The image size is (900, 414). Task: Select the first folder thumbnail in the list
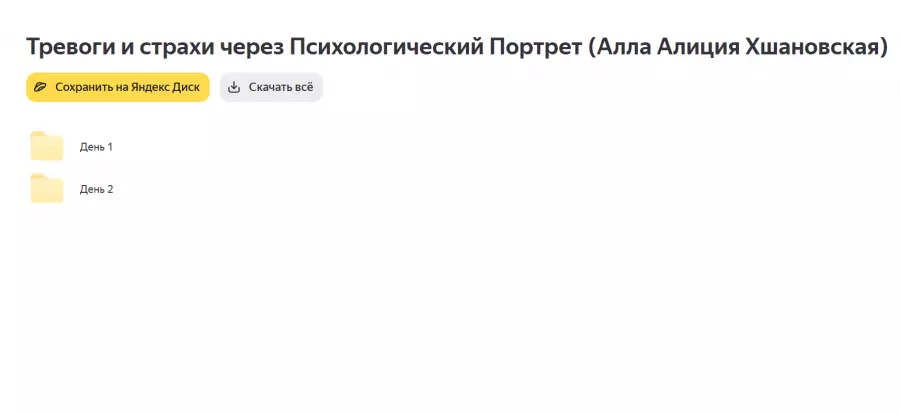47,146
